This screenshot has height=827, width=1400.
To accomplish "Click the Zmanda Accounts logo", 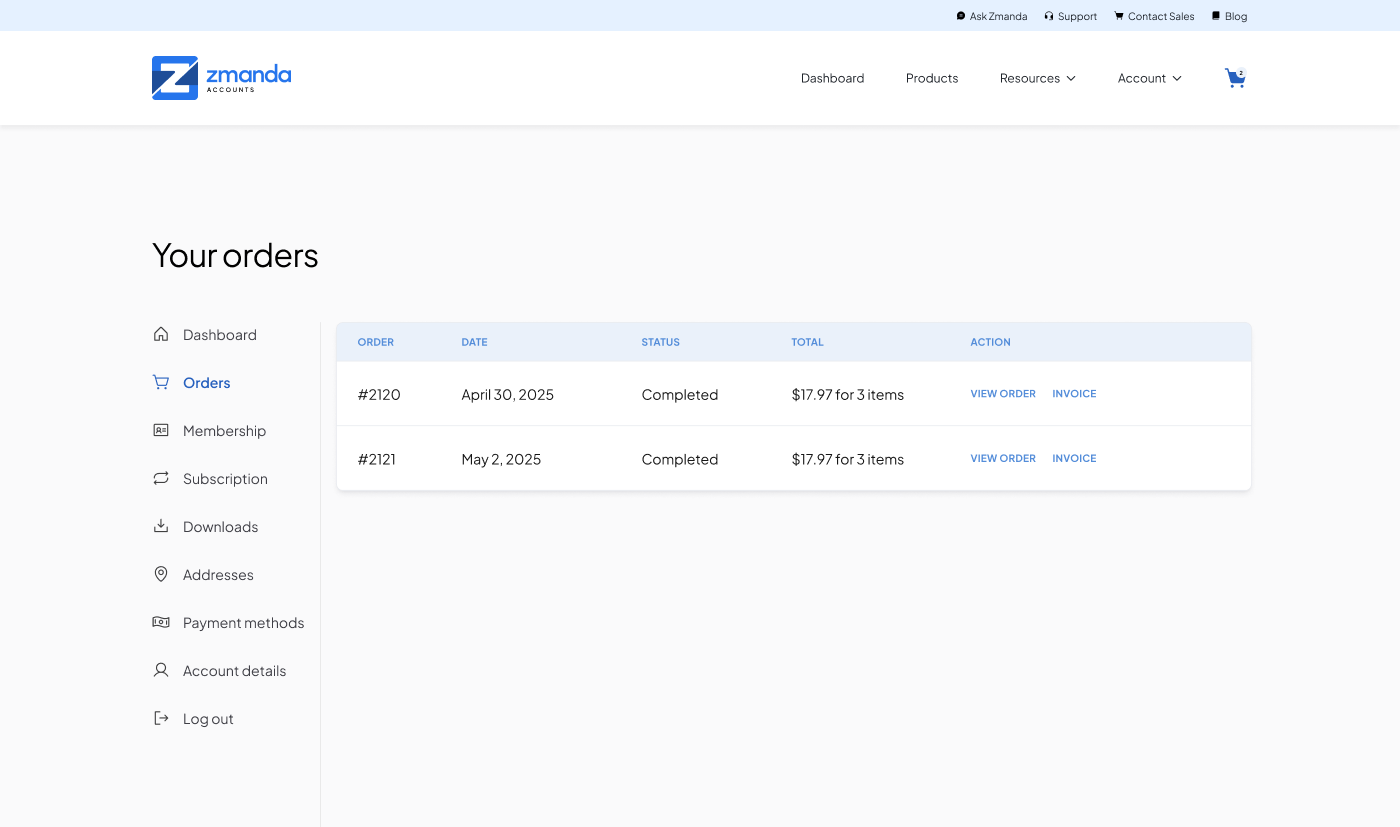I will [221, 78].
